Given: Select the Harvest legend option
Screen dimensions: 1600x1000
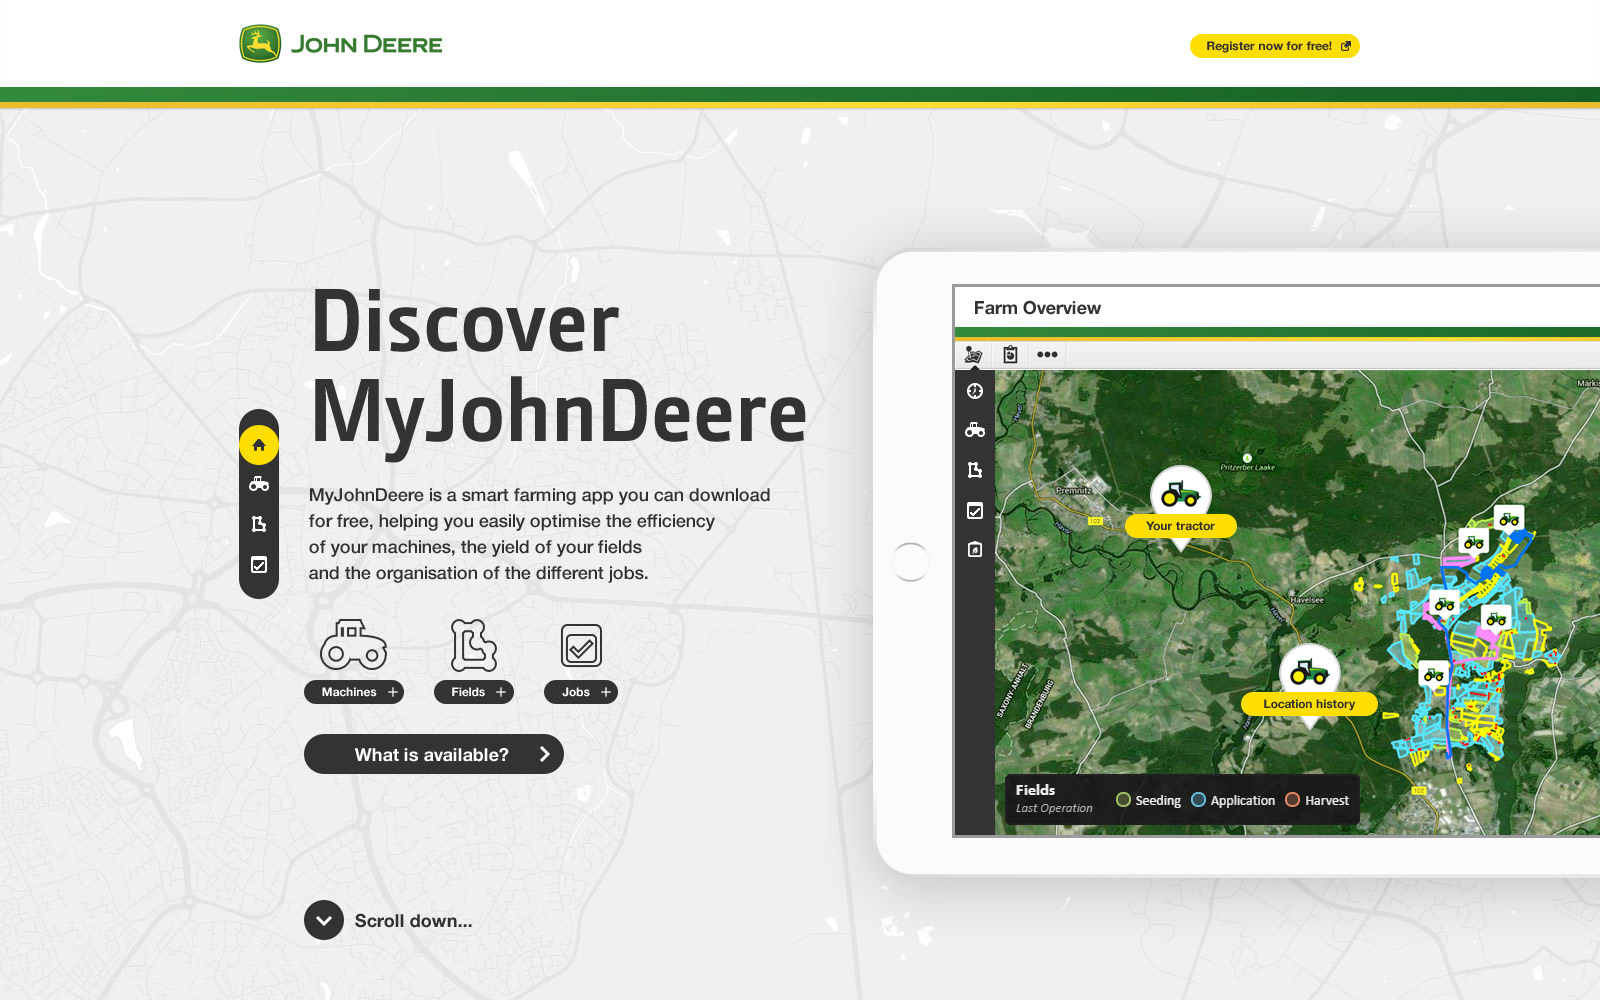Looking at the screenshot, I should (x=1317, y=800).
